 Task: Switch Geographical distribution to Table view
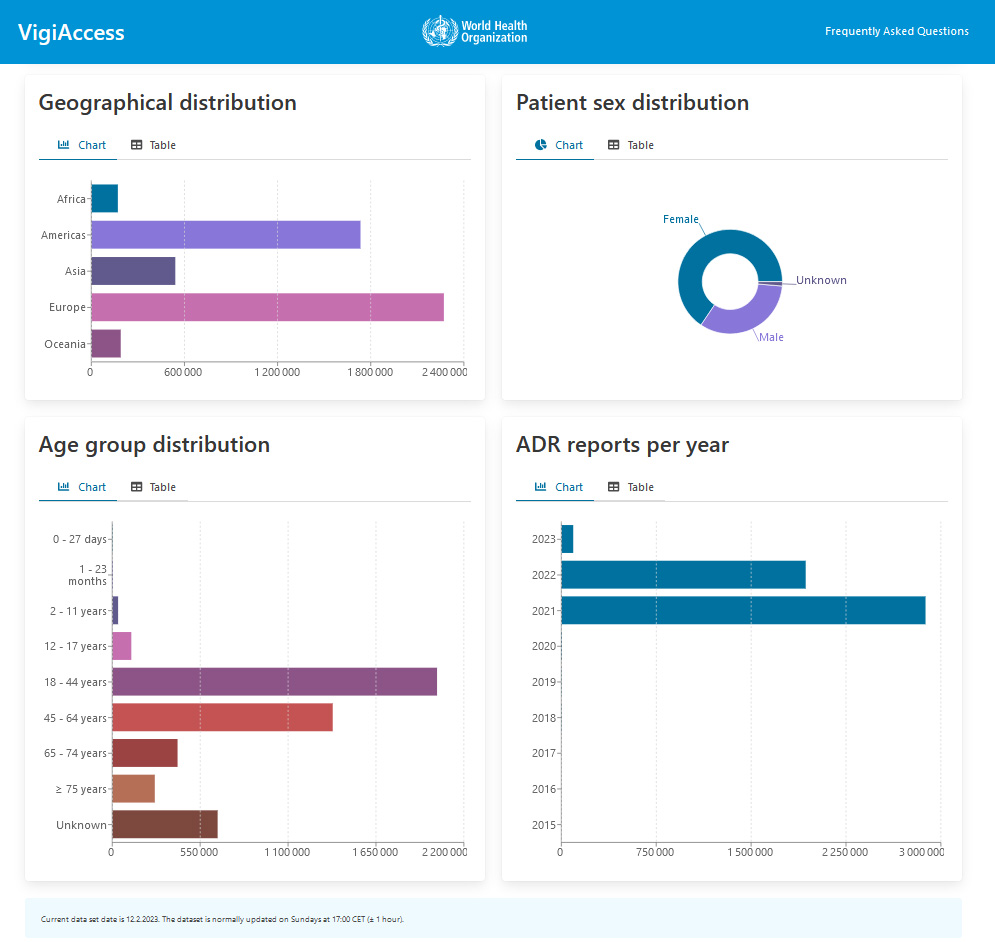coord(153,145)
